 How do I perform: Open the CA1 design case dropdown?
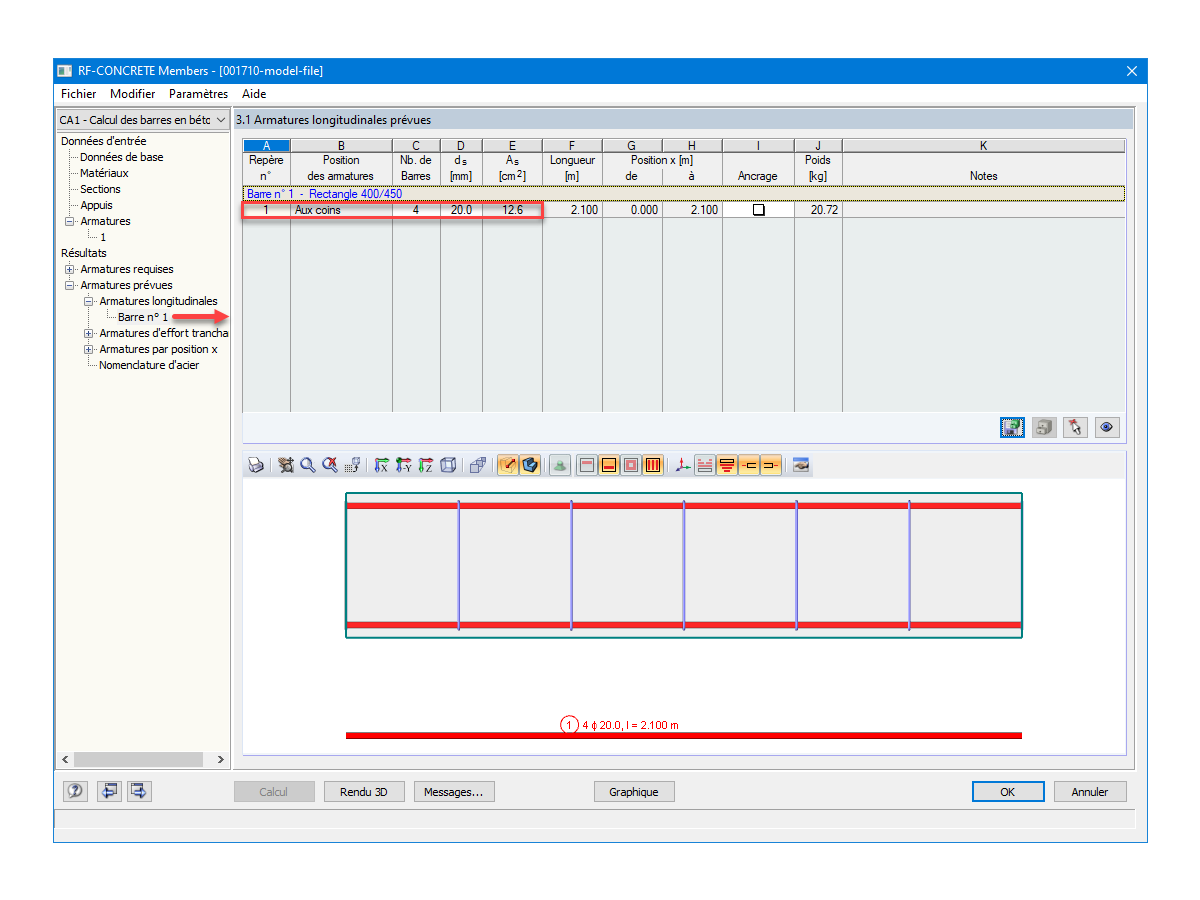pos(220,120)
